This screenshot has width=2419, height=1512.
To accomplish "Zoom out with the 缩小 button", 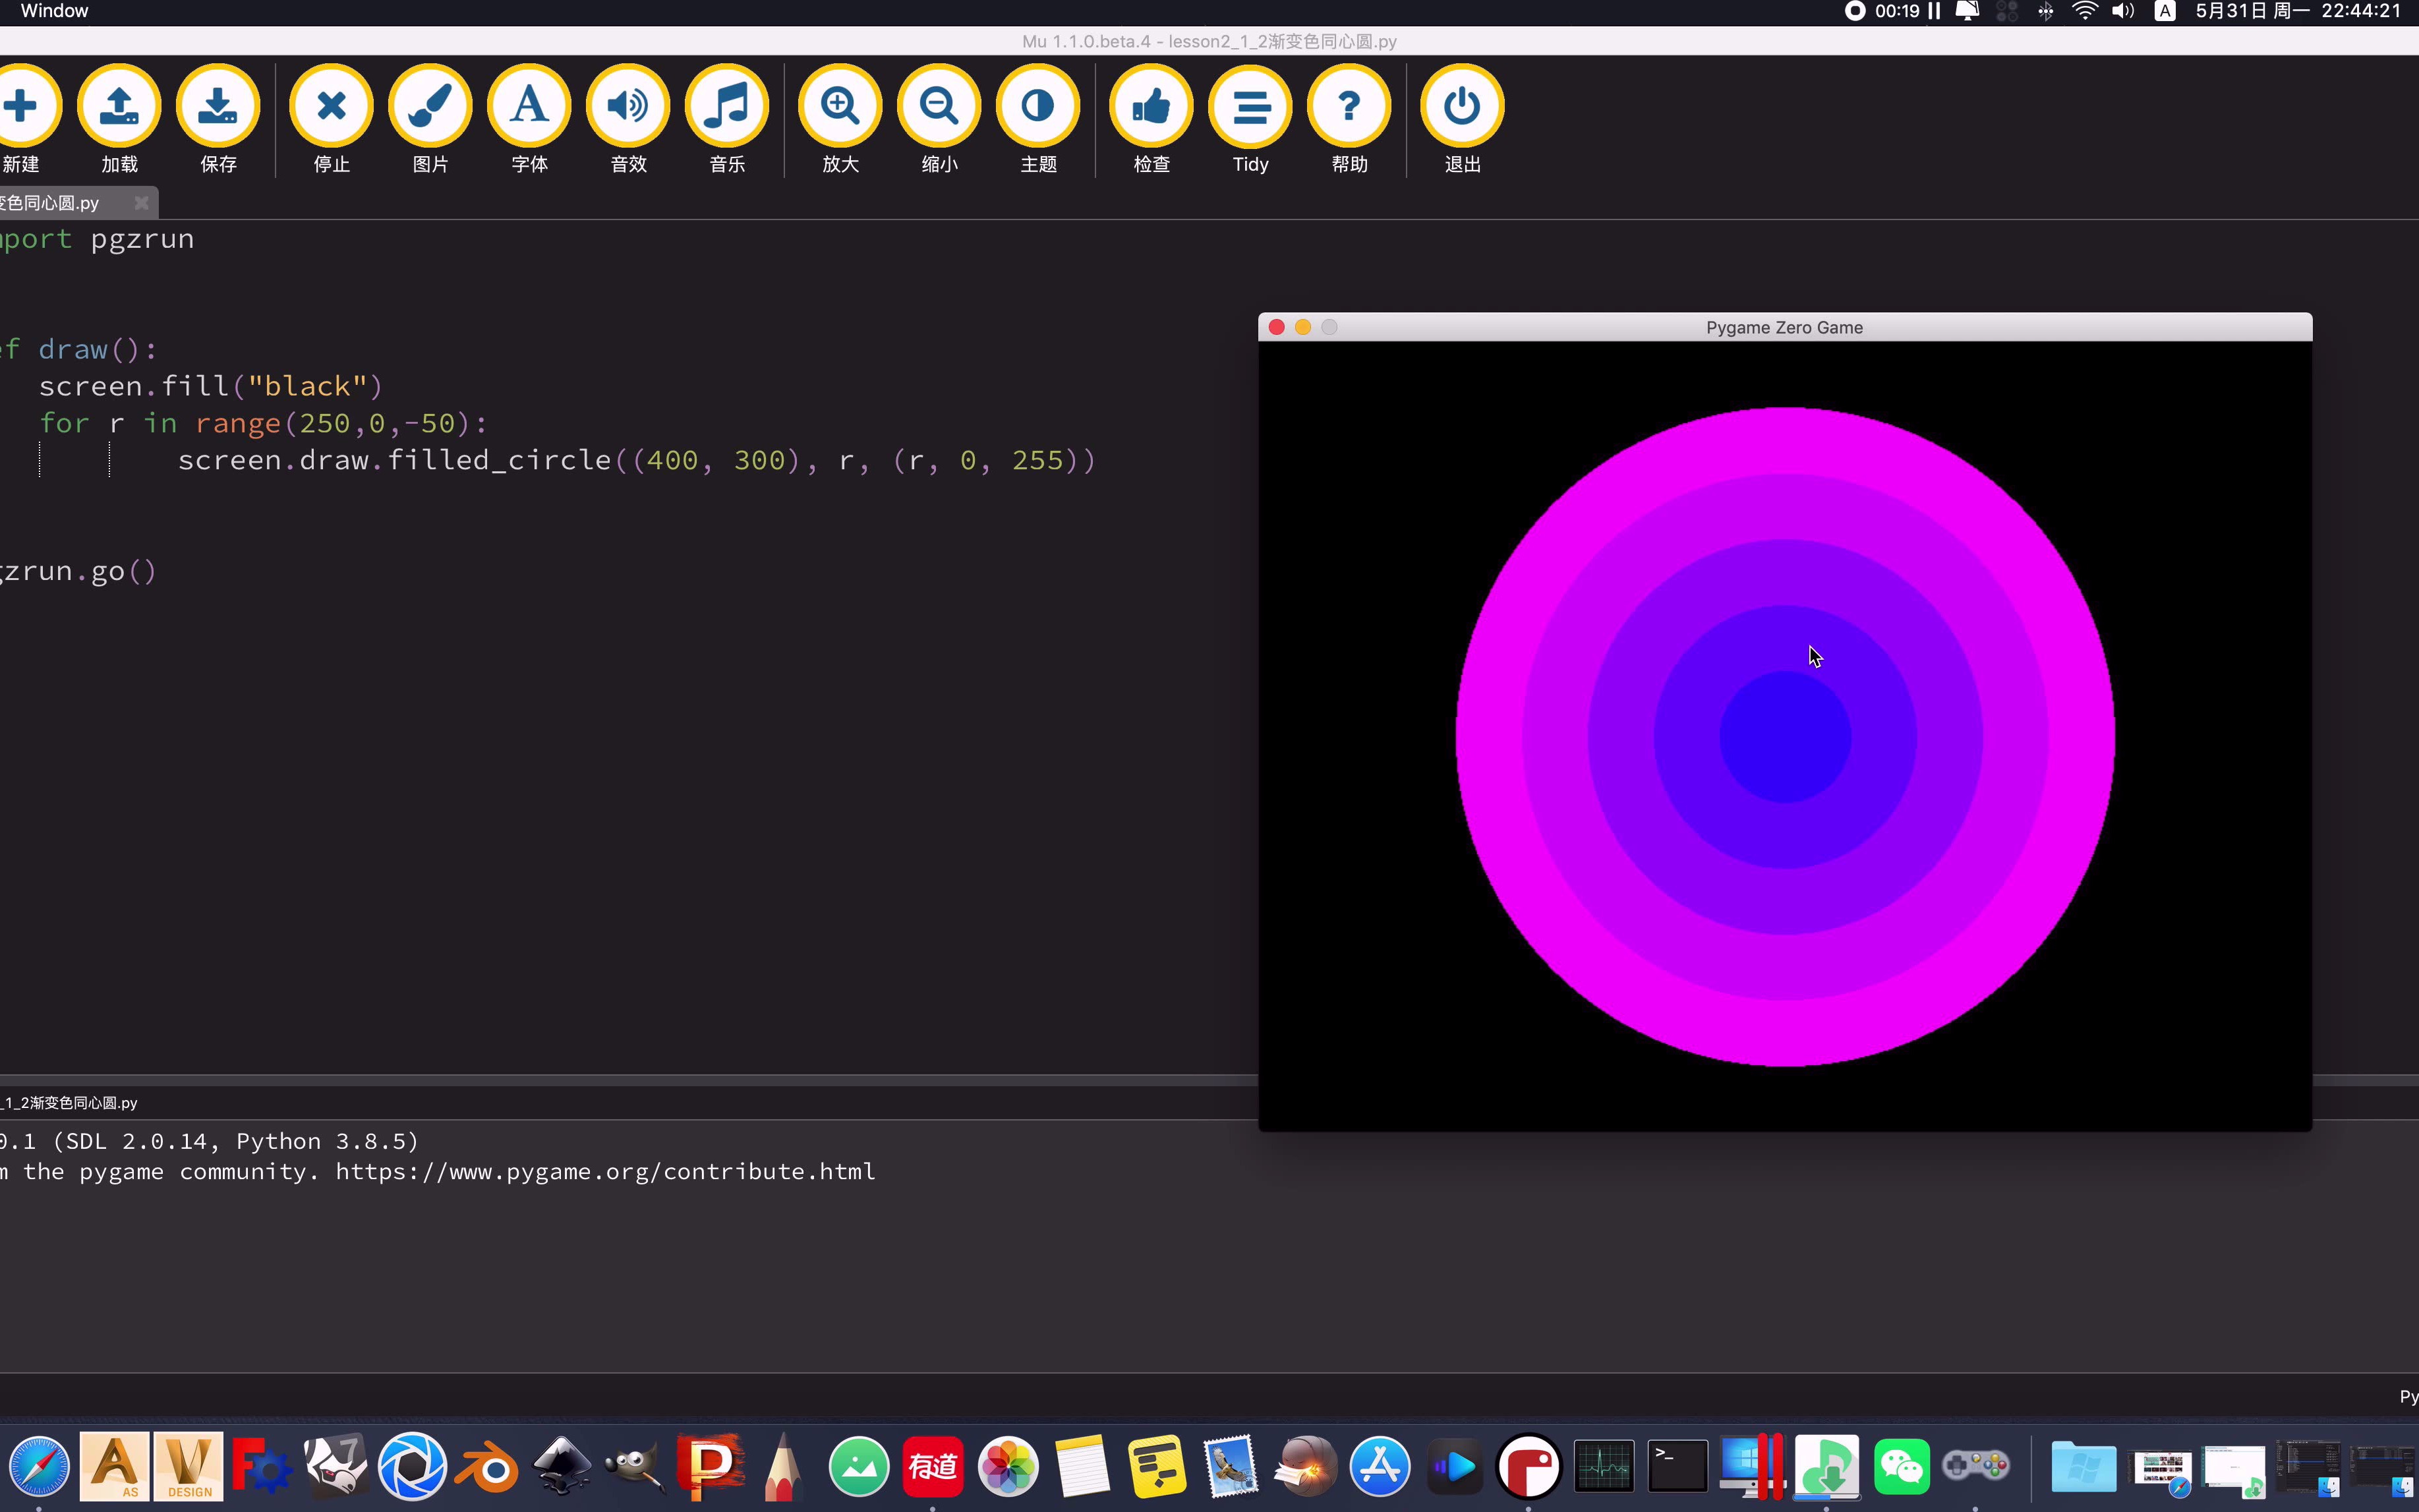I will [939, 106].
